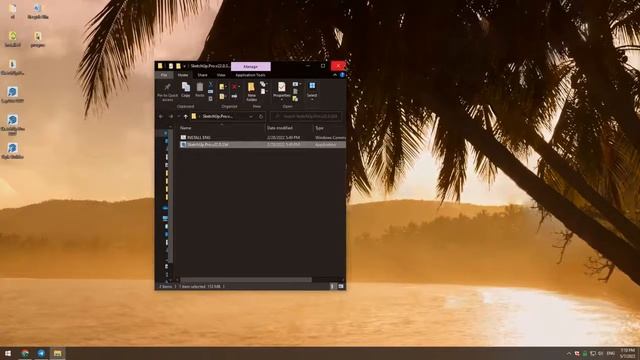Open the recent locations dropdown arrow
640x360 pixels.
(x=178, y=116)
